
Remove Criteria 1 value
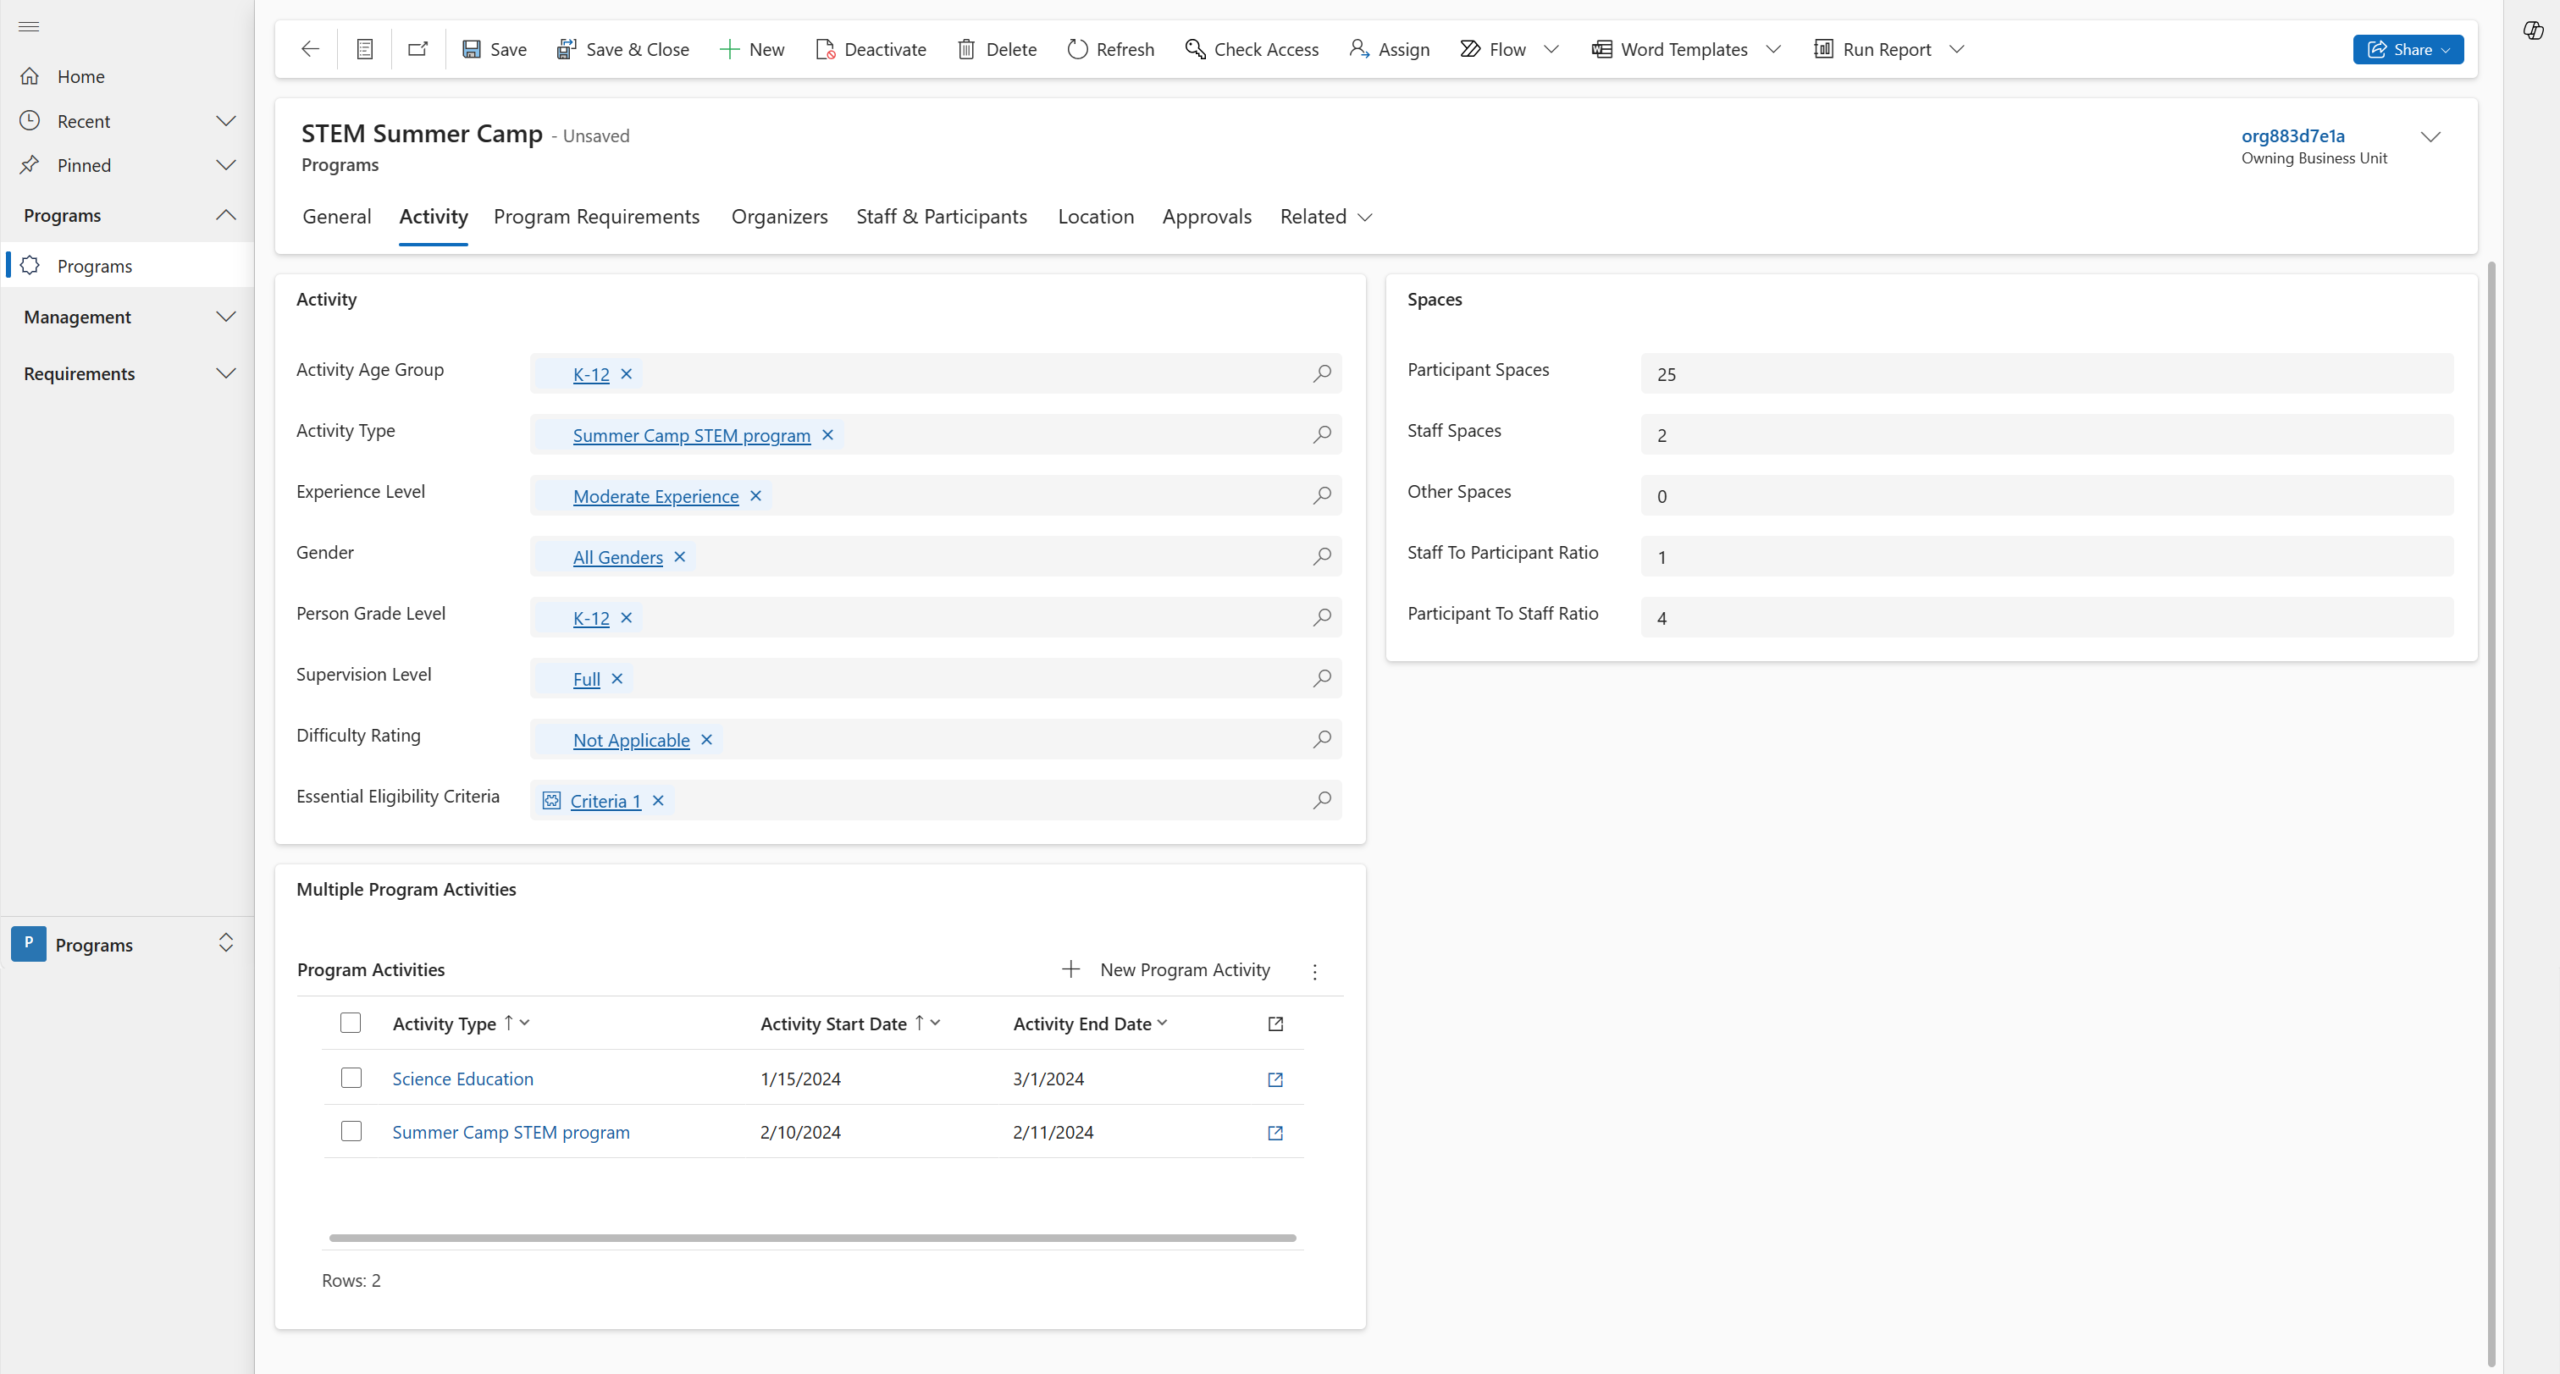(x=658, y=801)
